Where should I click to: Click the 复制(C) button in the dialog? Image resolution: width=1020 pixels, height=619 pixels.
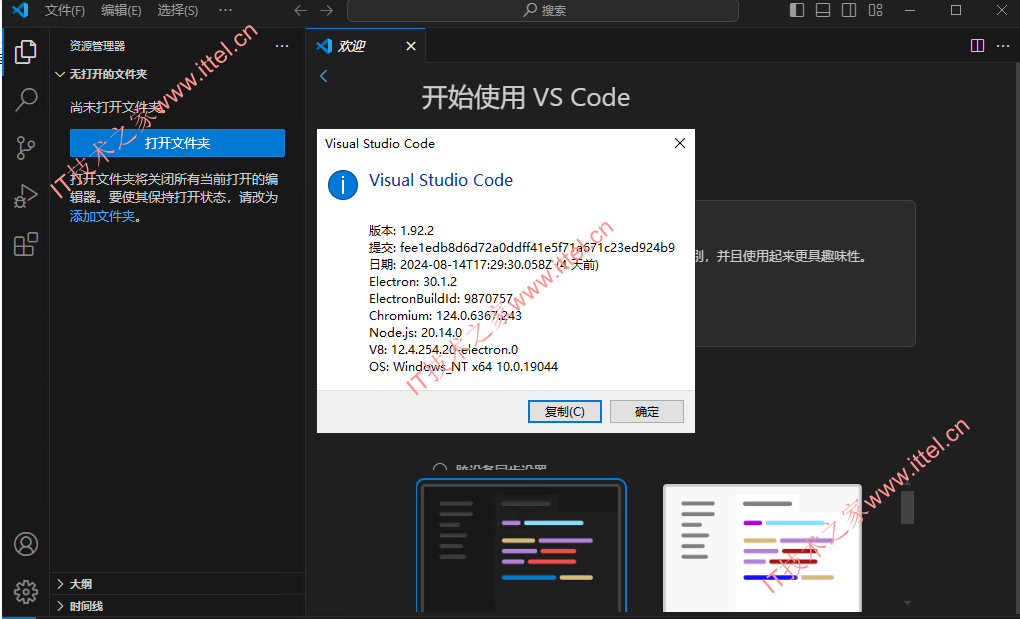[x=565, y=412]
